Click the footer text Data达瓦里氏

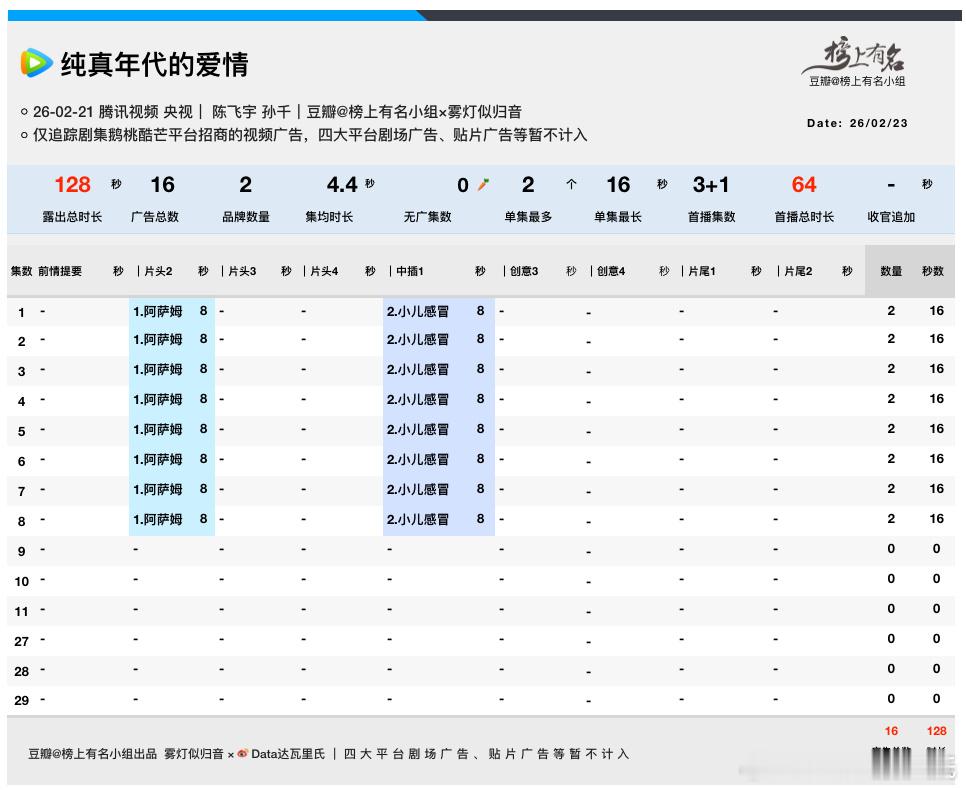(x=288, y=754)
